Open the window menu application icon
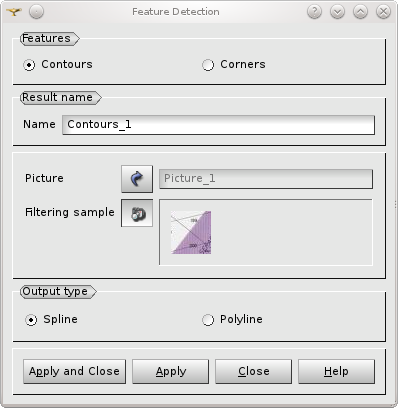This screenshot has height=408, width=398. click(x=14, y=12)
